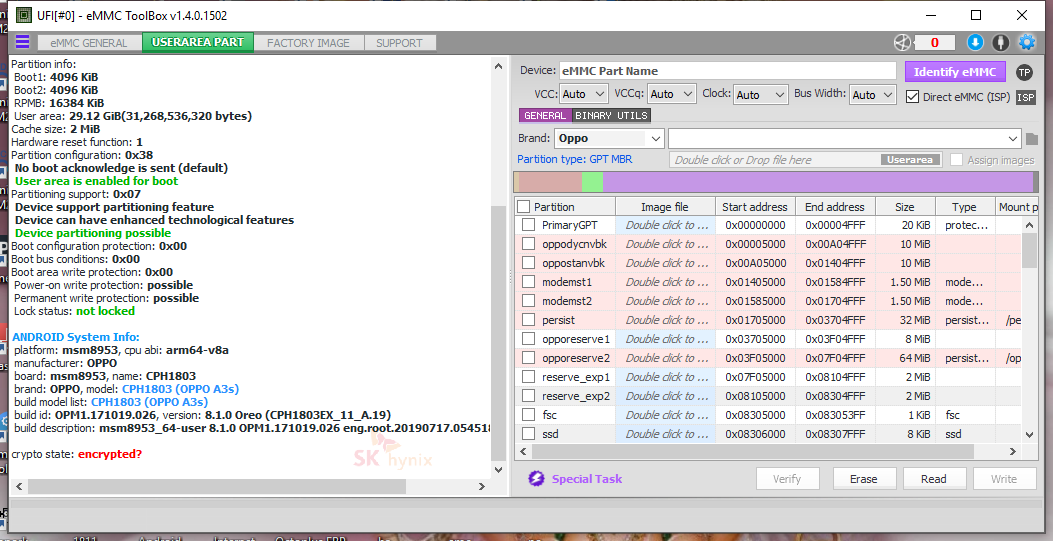
Task: Click the folder browse icon beside brand model
Action: point(1032,139)
